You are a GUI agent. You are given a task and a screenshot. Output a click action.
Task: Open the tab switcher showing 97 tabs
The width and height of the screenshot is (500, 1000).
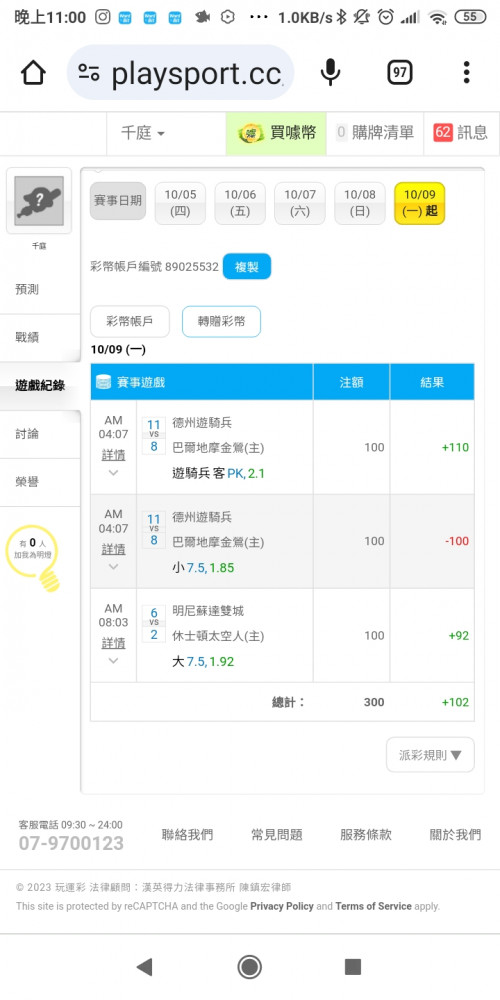point(399,73)
